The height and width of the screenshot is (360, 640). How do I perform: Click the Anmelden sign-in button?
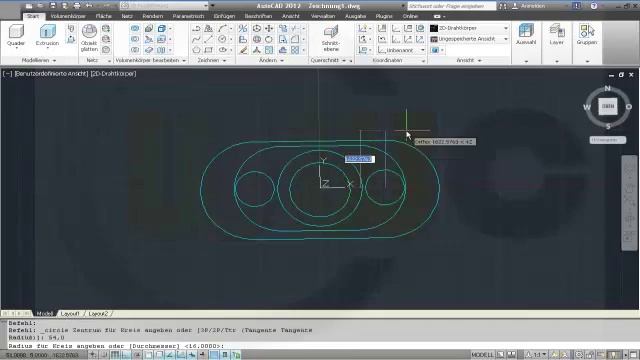tap(529, 6)
